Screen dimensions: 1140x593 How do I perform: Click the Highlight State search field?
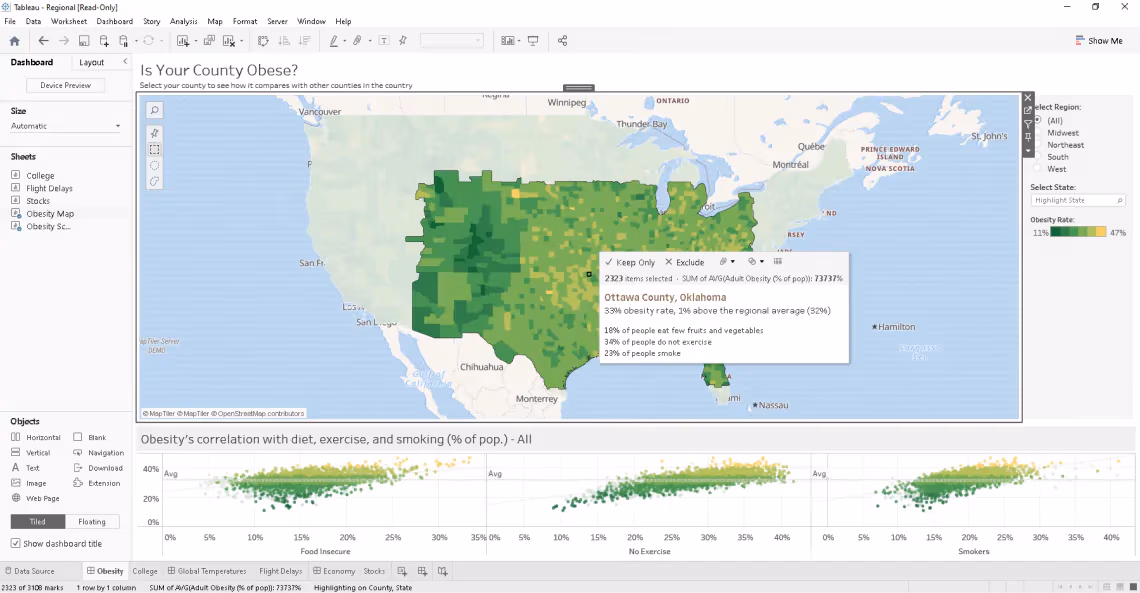1078,200
